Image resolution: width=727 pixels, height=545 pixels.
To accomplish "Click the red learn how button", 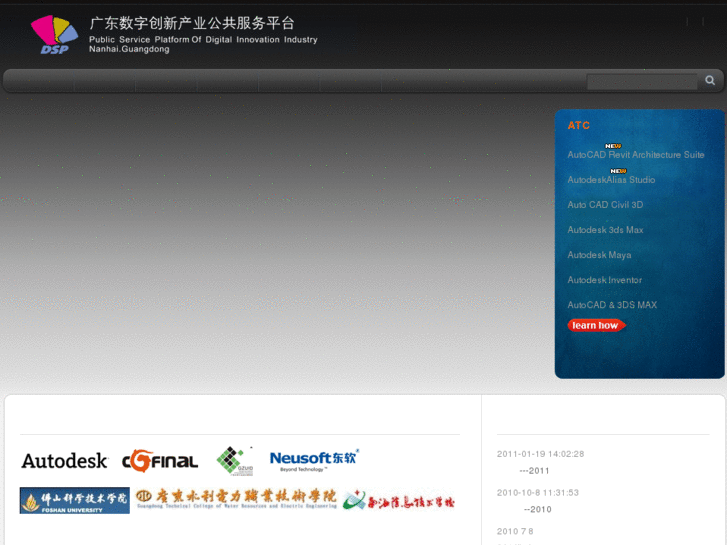I will click(x=596, y=326).
